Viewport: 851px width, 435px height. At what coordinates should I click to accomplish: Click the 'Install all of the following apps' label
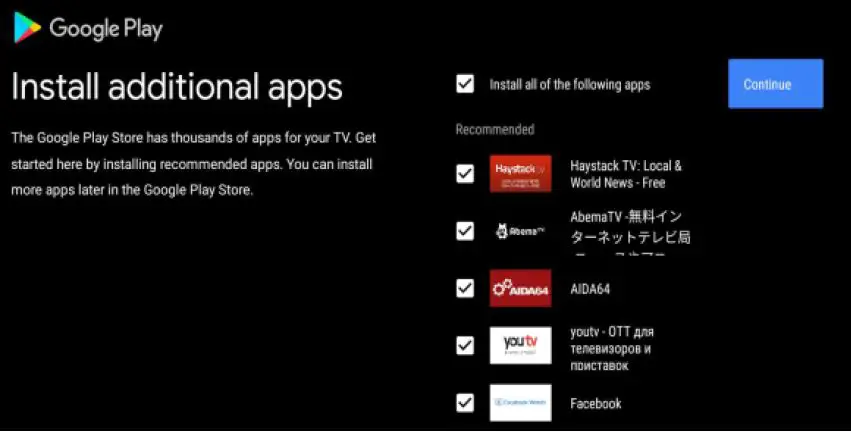coord(570,85)
